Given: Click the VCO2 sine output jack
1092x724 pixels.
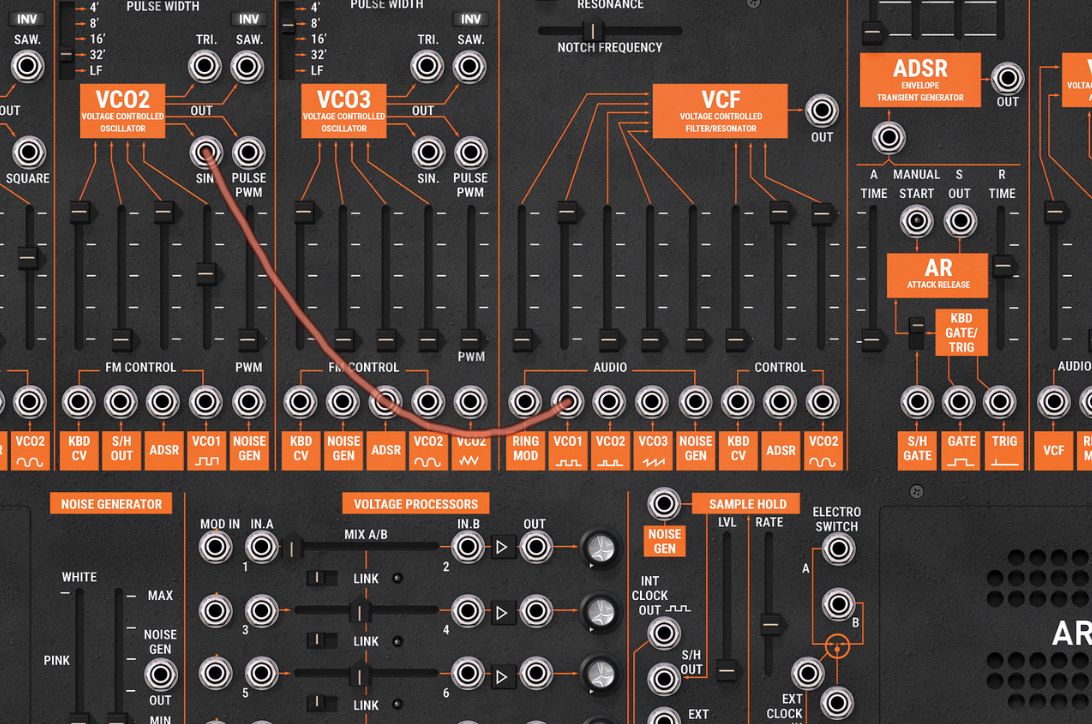Looking at the screenshot, I should (205, 154).
